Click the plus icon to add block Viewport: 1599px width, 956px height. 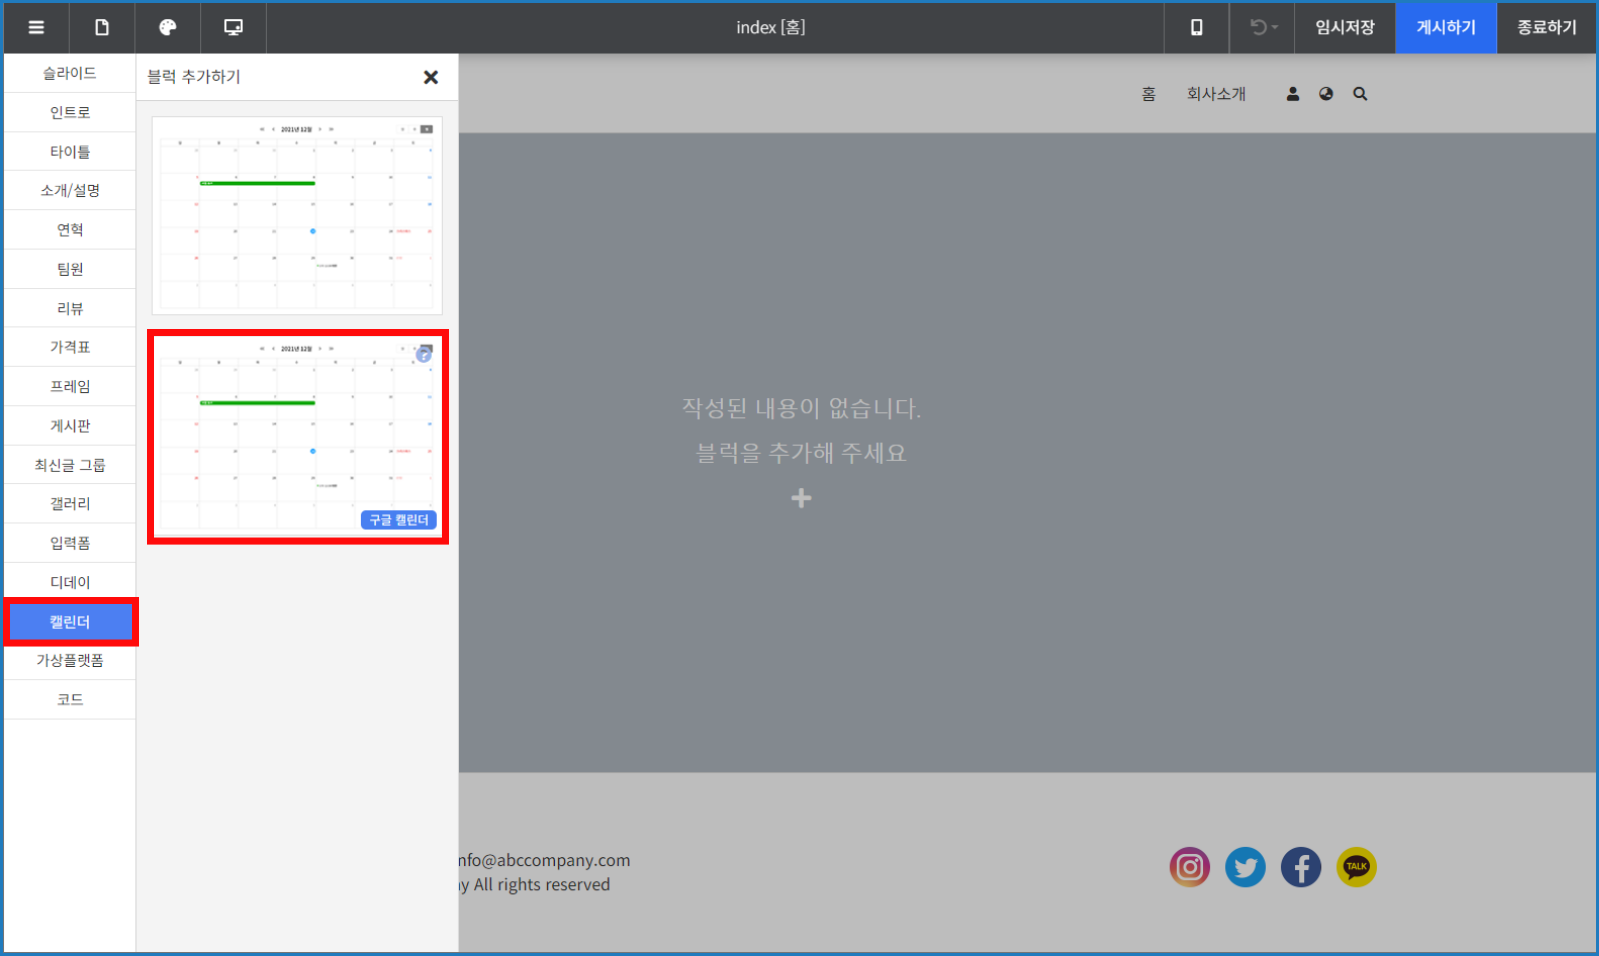point(801,498)
